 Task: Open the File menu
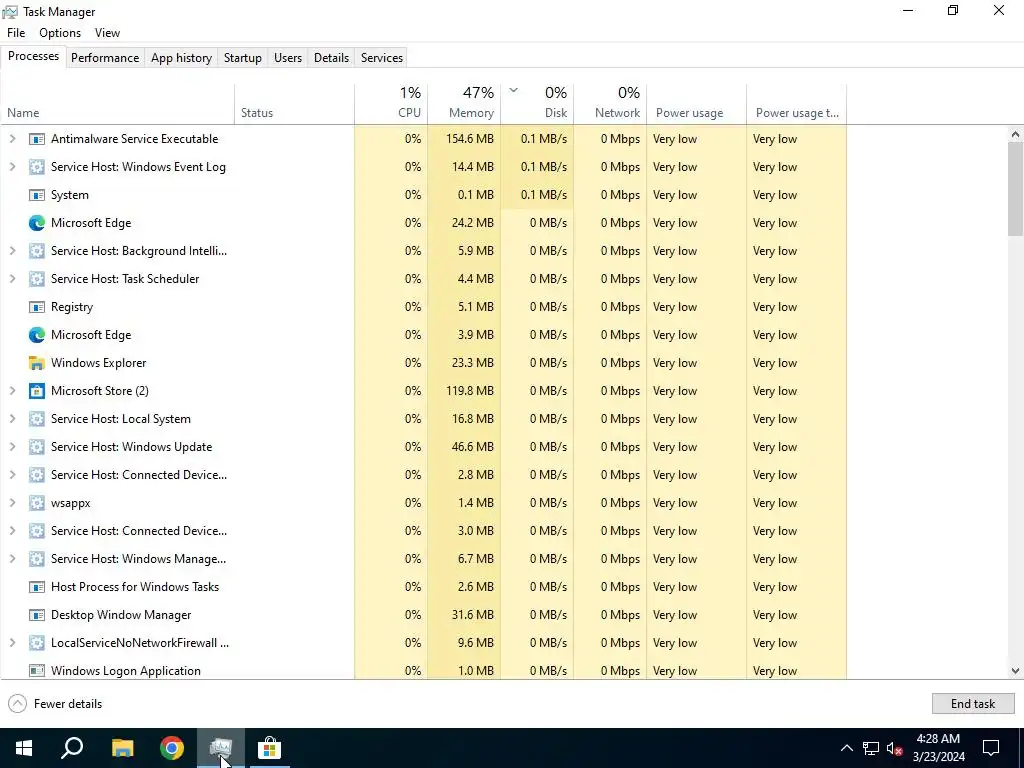(16, 33)
